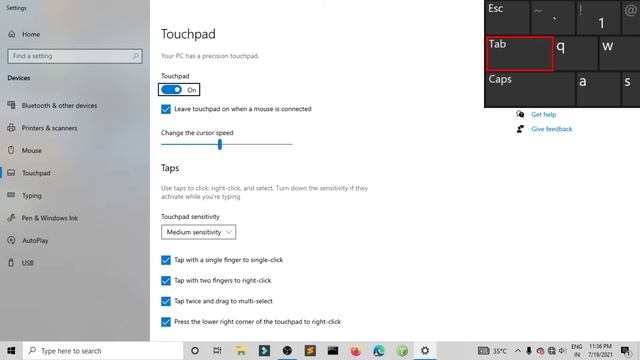Click the Mouse icon in sidebar
640x360 pixels.
point(11,150)
